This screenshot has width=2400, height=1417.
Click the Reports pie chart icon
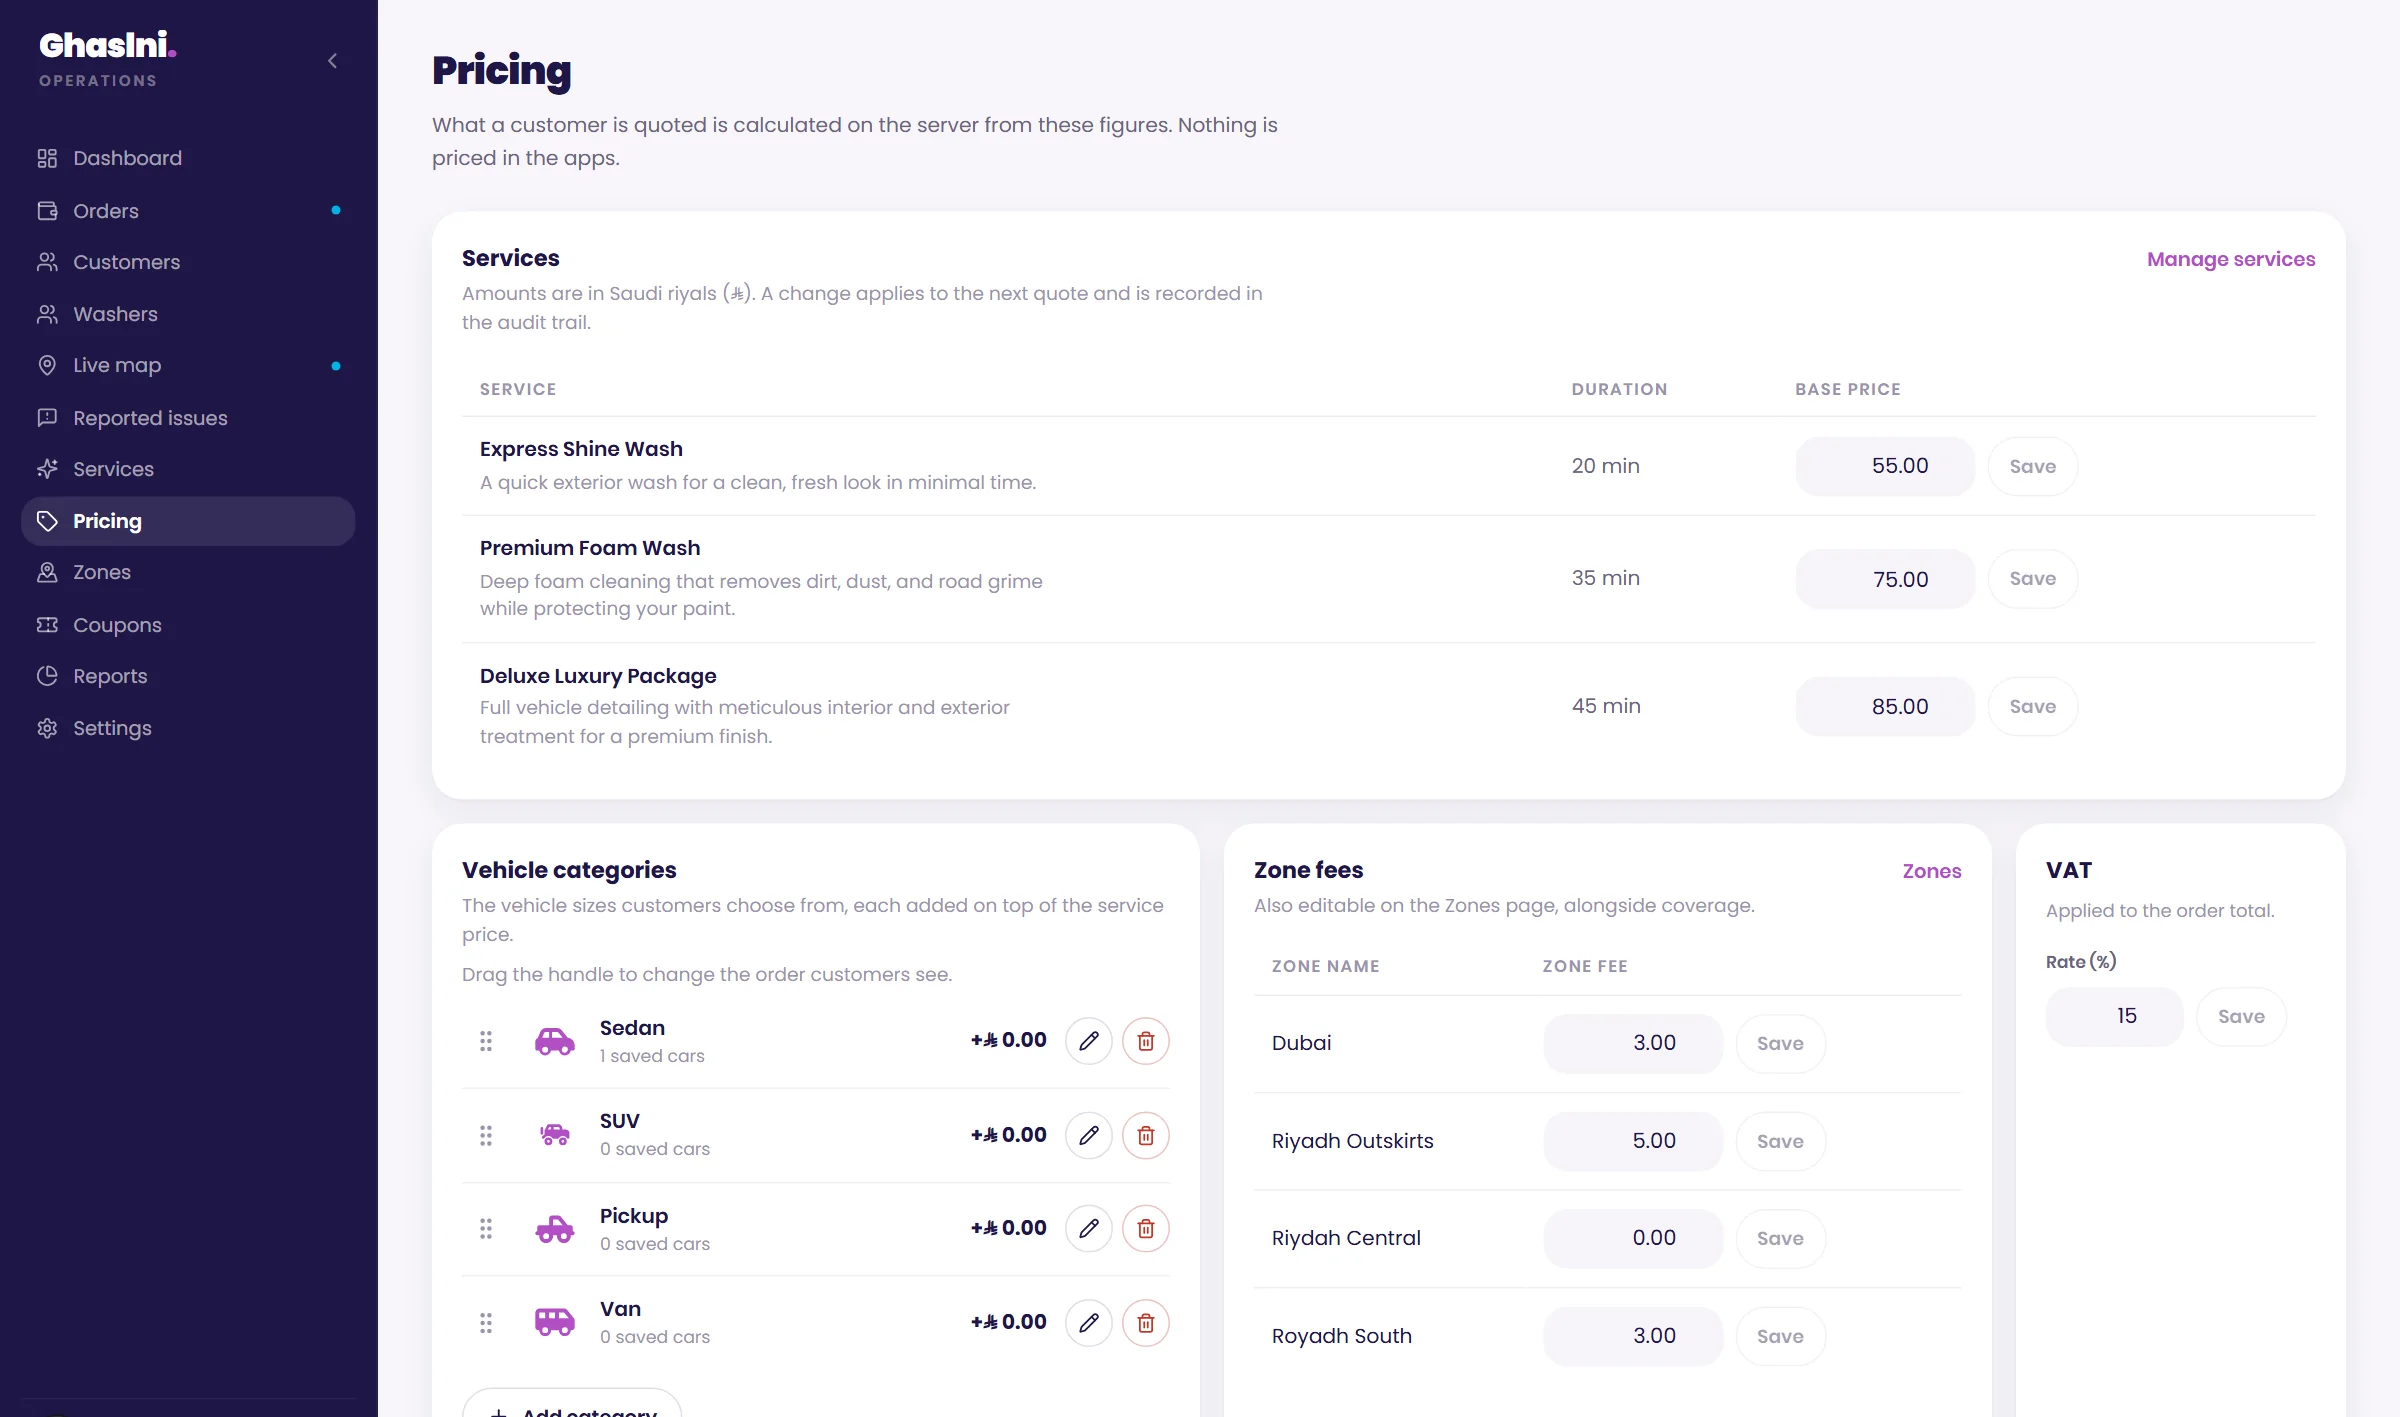click(x=47, y=676)
